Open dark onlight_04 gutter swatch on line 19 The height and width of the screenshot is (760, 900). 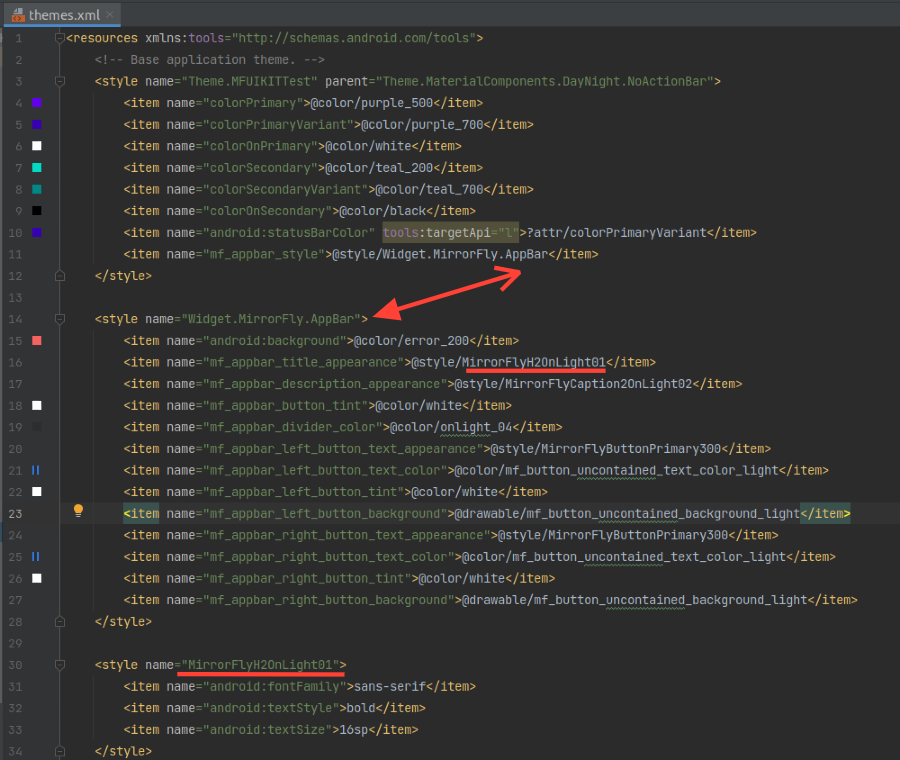click(37, 427)
